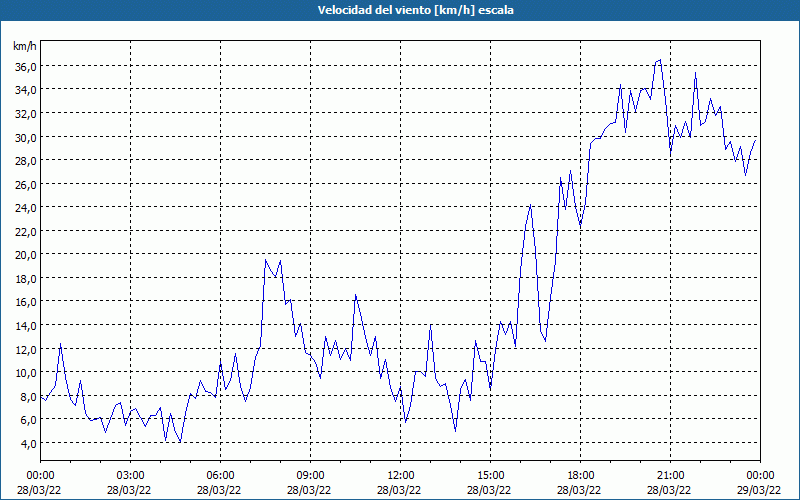Screen dimensions: 800x500
Task: Click the 12:00 time axis label
Action: click(x=401, y=476)
